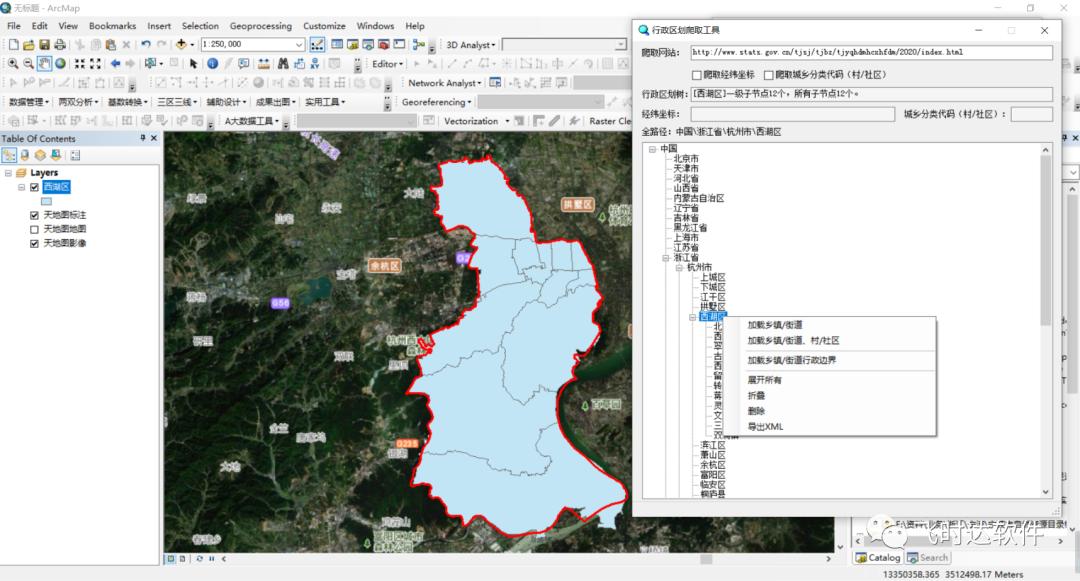The image size is (1080, 581).
Task: Select the Pan hand tool
Action: 45,64
